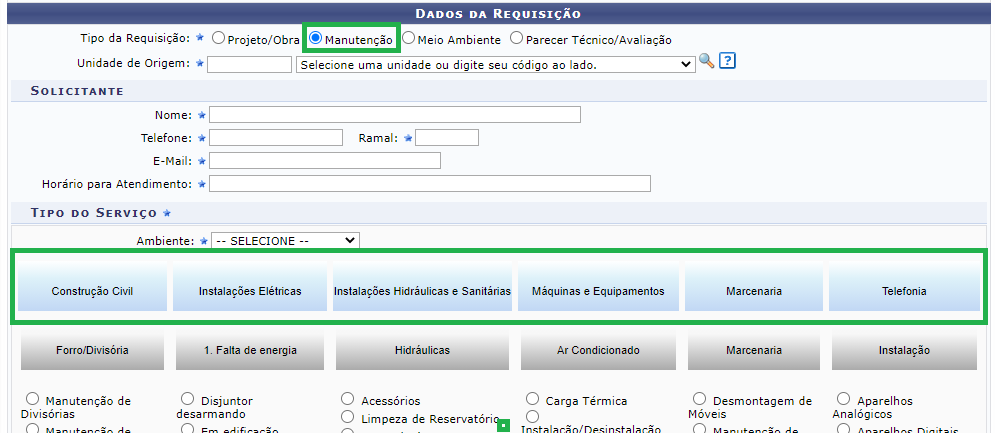This screenshot has height=433, width=995.
Task: Select Instalações Hidráulicas e Sanitárias tab
Action: 422,291
